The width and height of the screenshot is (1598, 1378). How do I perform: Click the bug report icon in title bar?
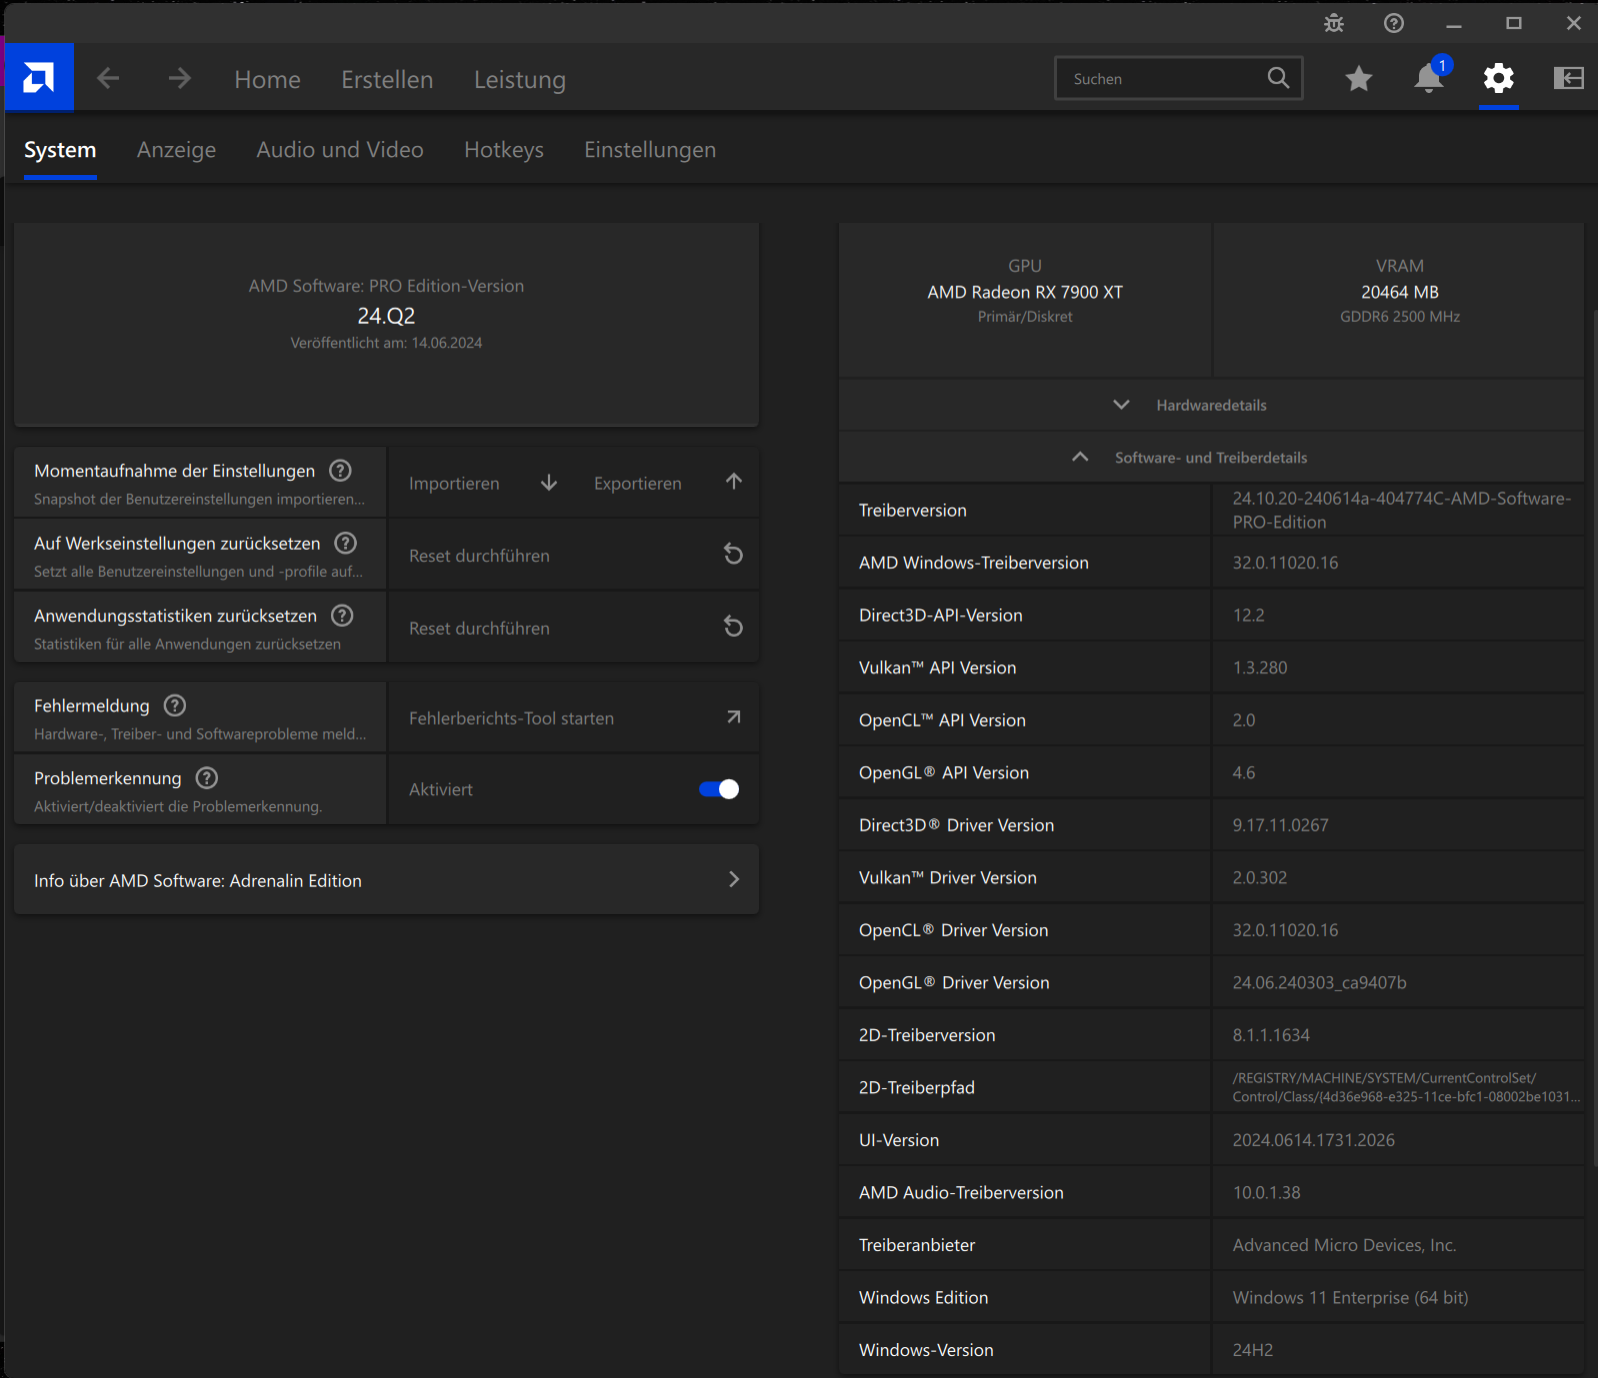pyautogui.click(x=1334, y=23)
